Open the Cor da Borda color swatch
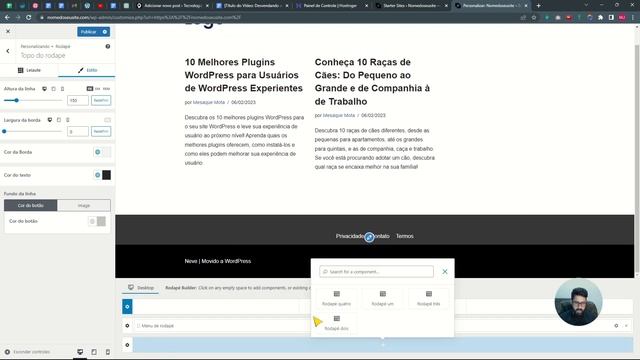Image resolution: width=640 pixels, height=360 pixels. [107, 152]
